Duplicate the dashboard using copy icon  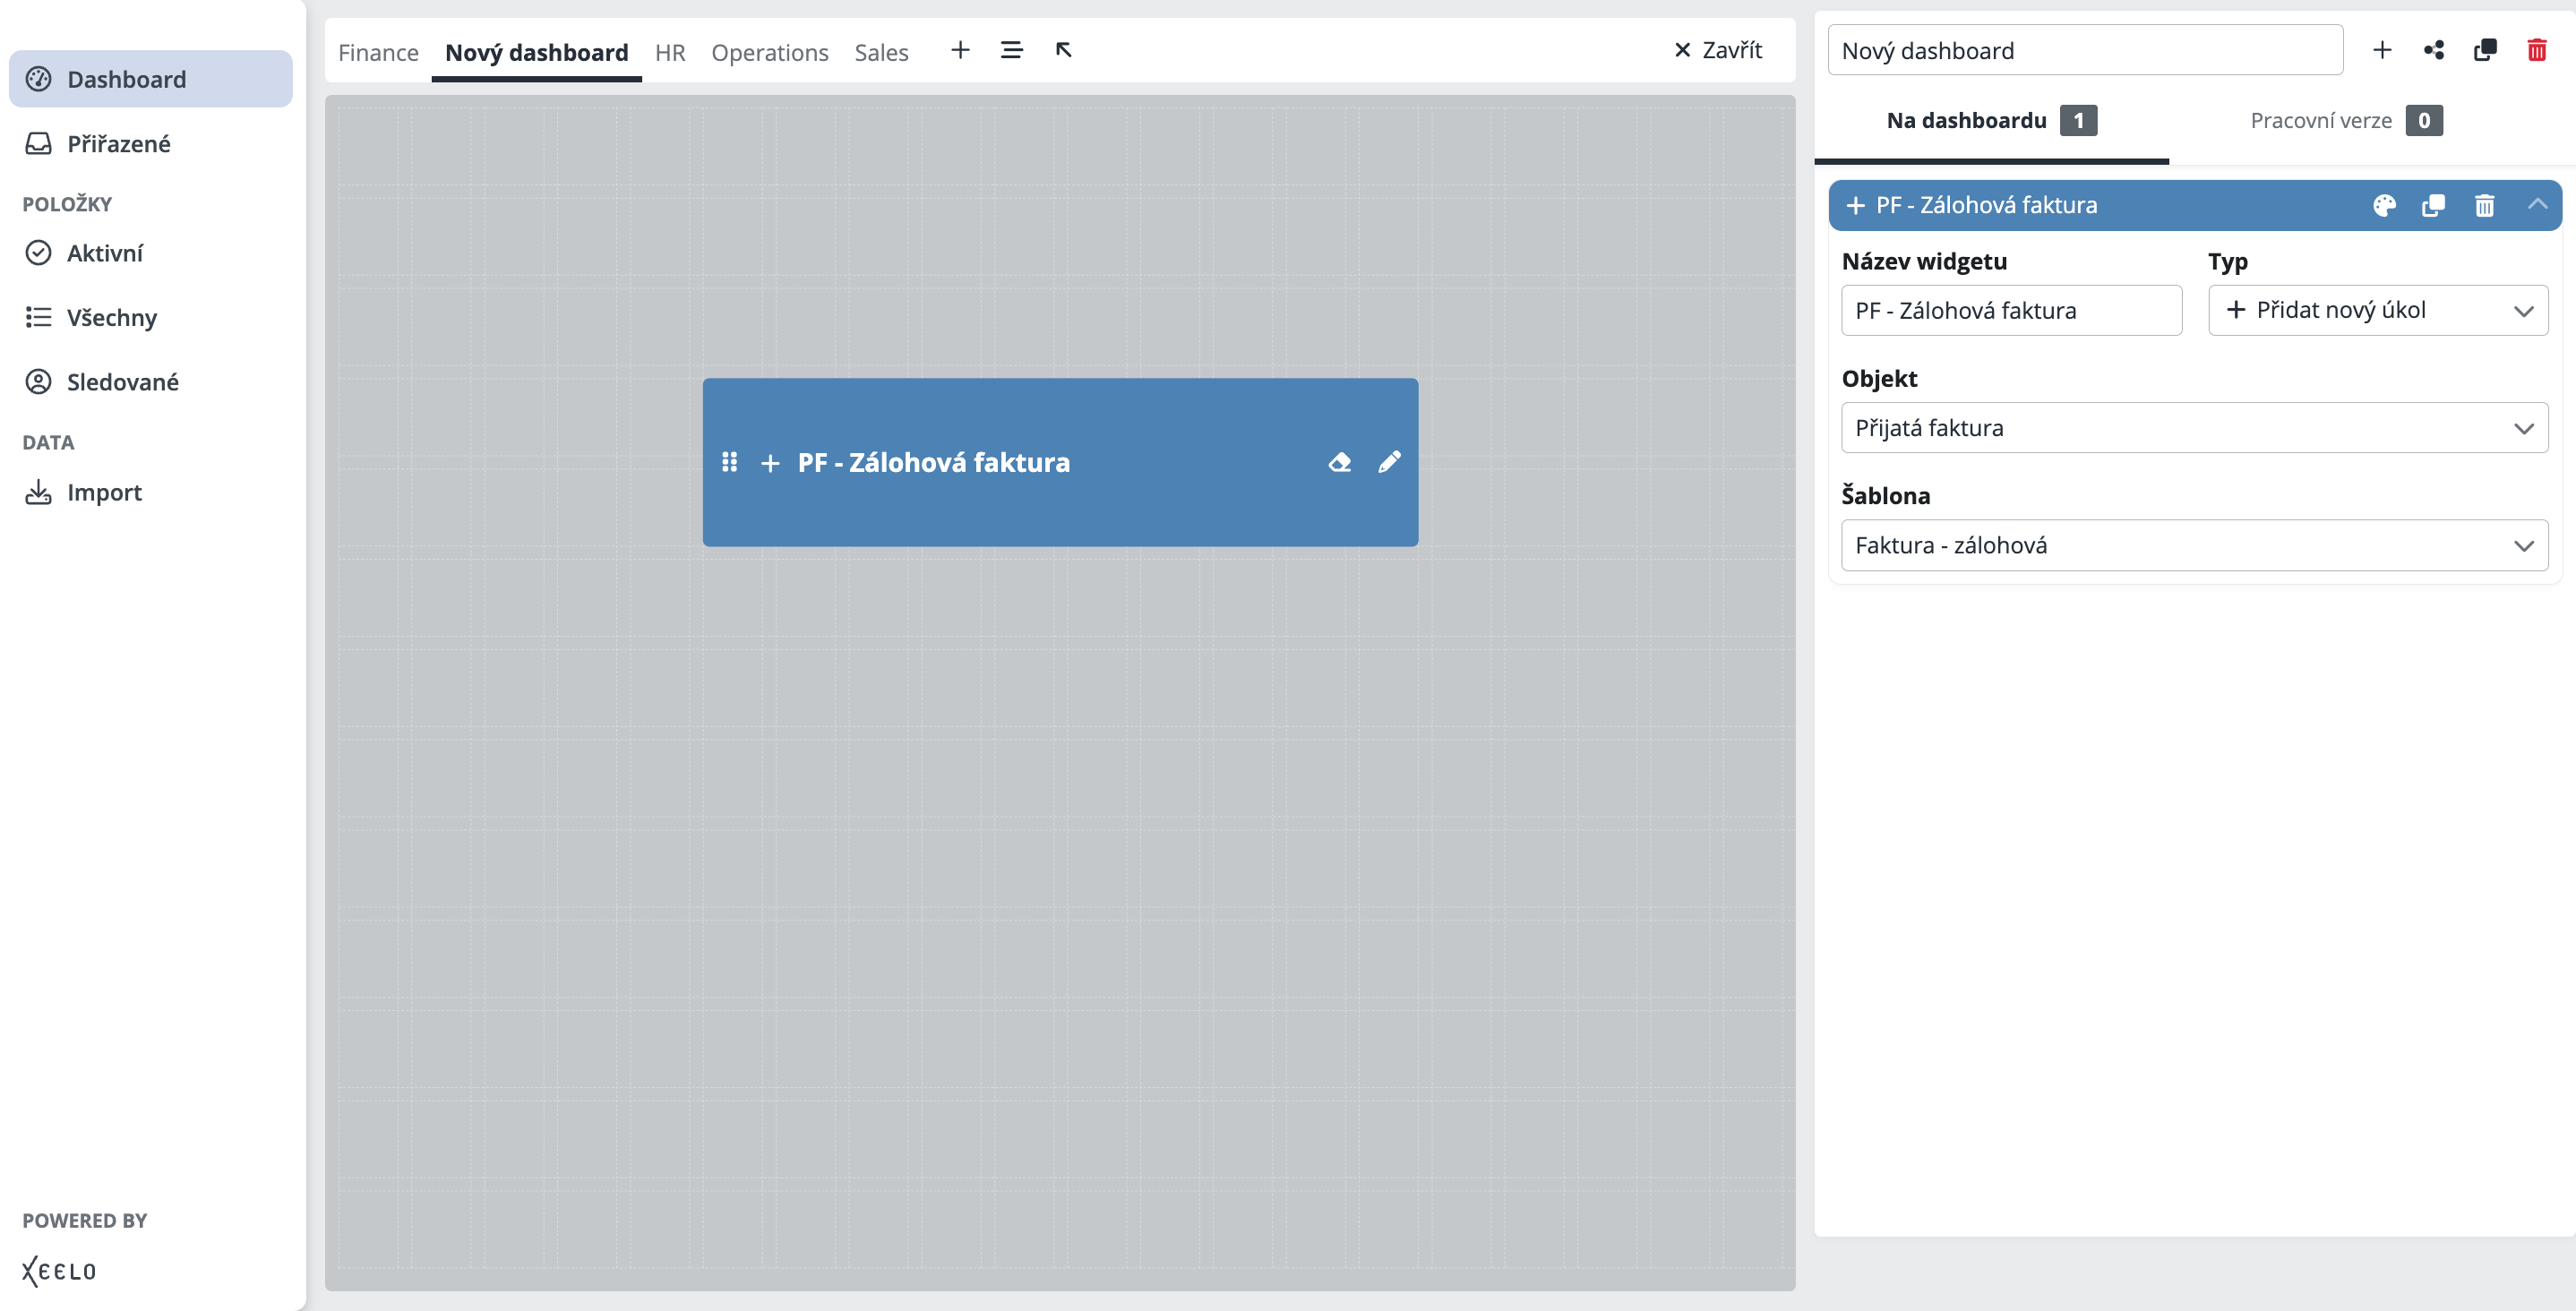[2485, 50]
